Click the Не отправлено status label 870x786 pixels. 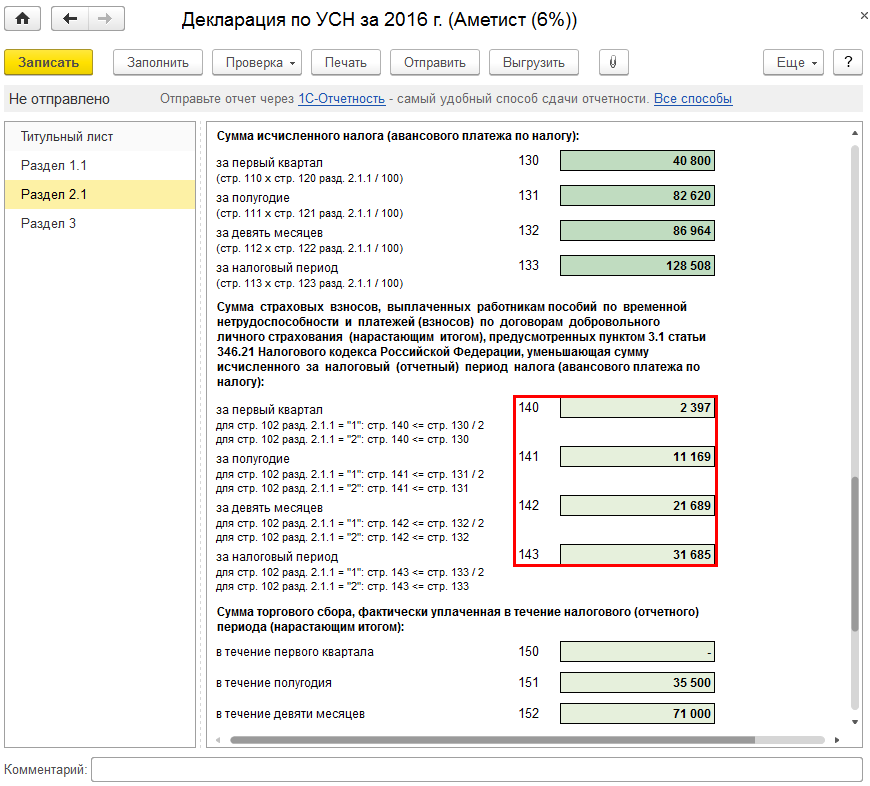[59, 99]
